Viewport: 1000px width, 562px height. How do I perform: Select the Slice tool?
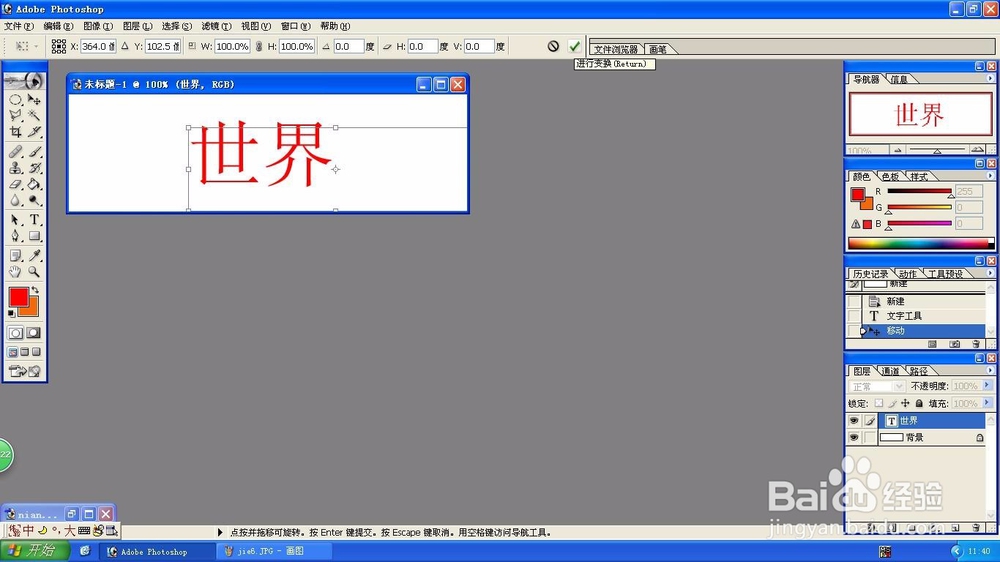tap(34, 131)
